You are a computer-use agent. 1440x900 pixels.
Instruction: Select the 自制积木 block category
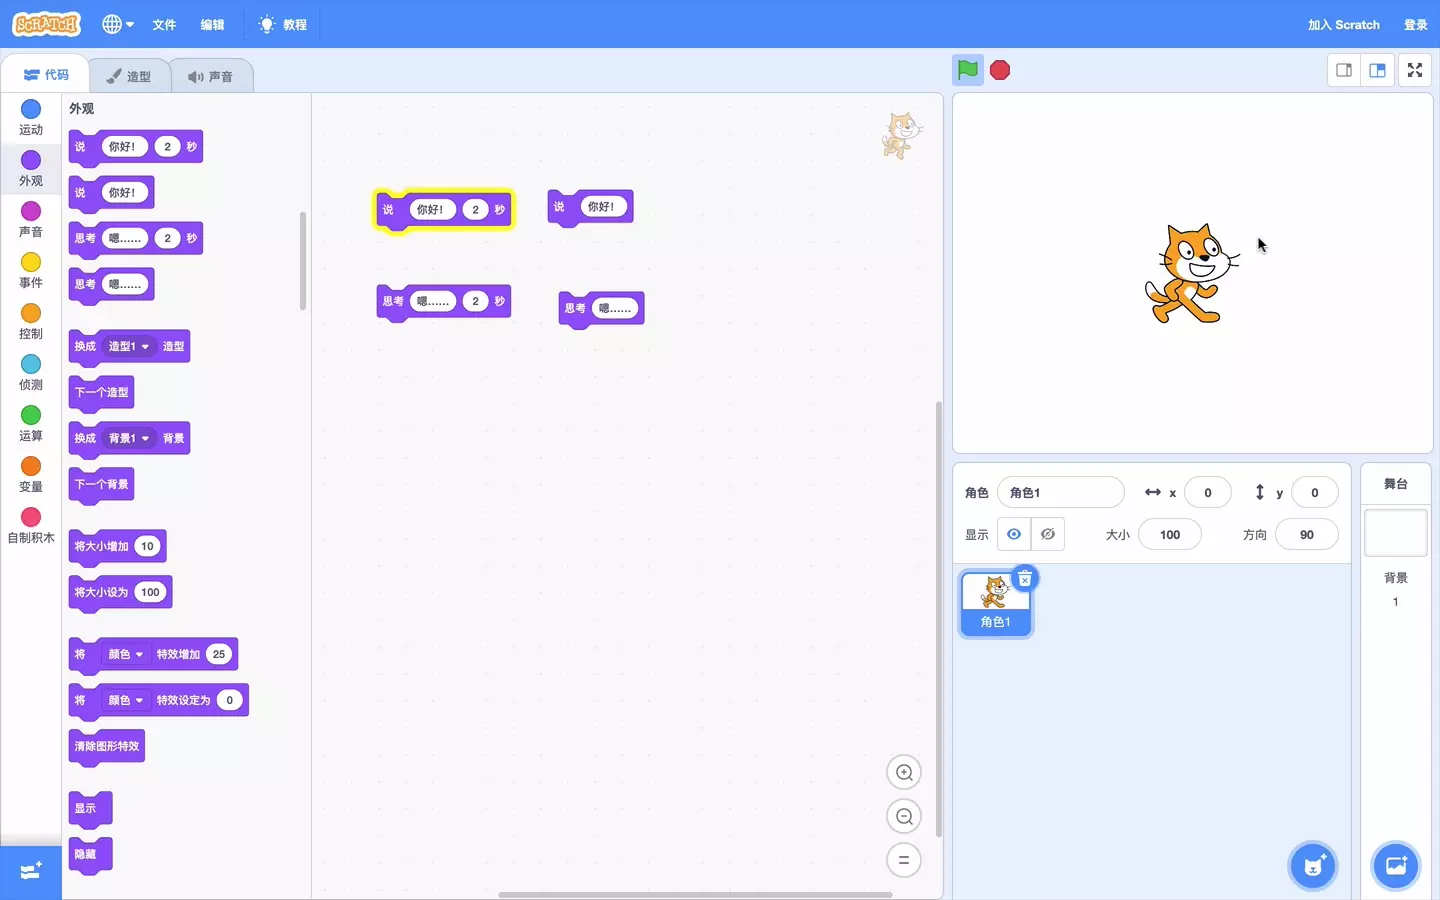pos(31,525)
